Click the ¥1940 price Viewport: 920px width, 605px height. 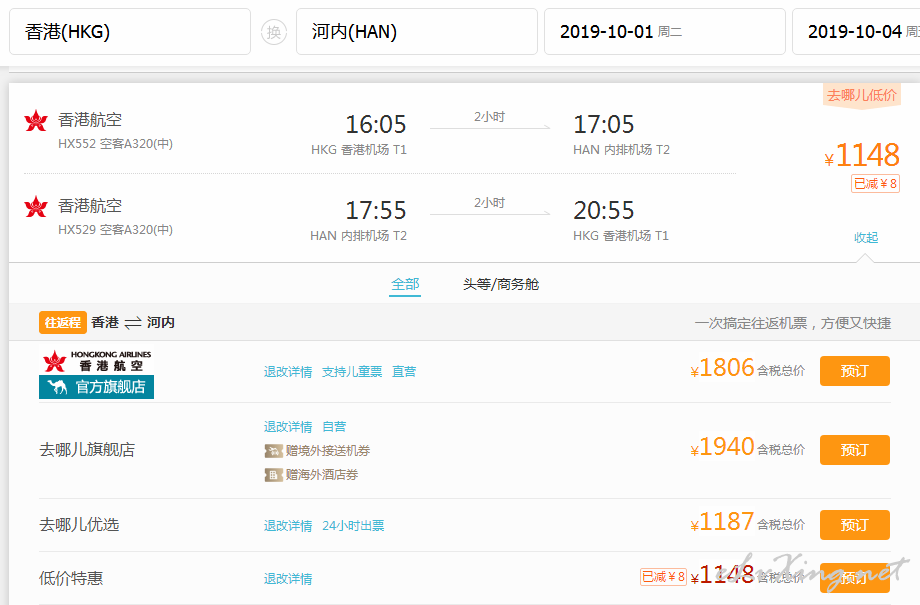tap(722, 448)
